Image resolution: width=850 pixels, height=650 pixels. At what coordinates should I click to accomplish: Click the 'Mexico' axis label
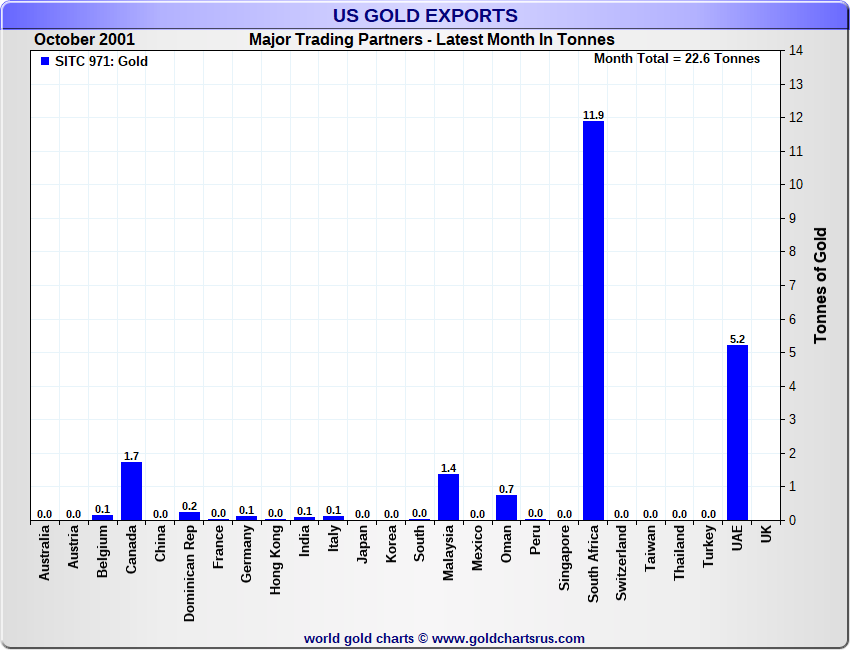477,548
